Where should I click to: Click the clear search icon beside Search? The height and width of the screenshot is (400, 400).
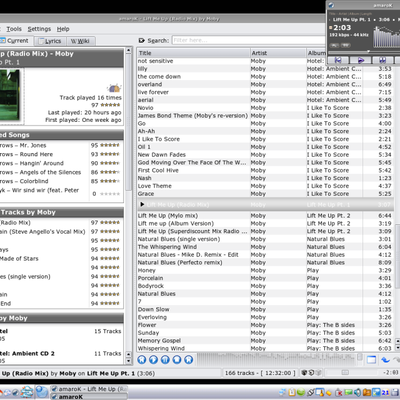pos(141,41)
